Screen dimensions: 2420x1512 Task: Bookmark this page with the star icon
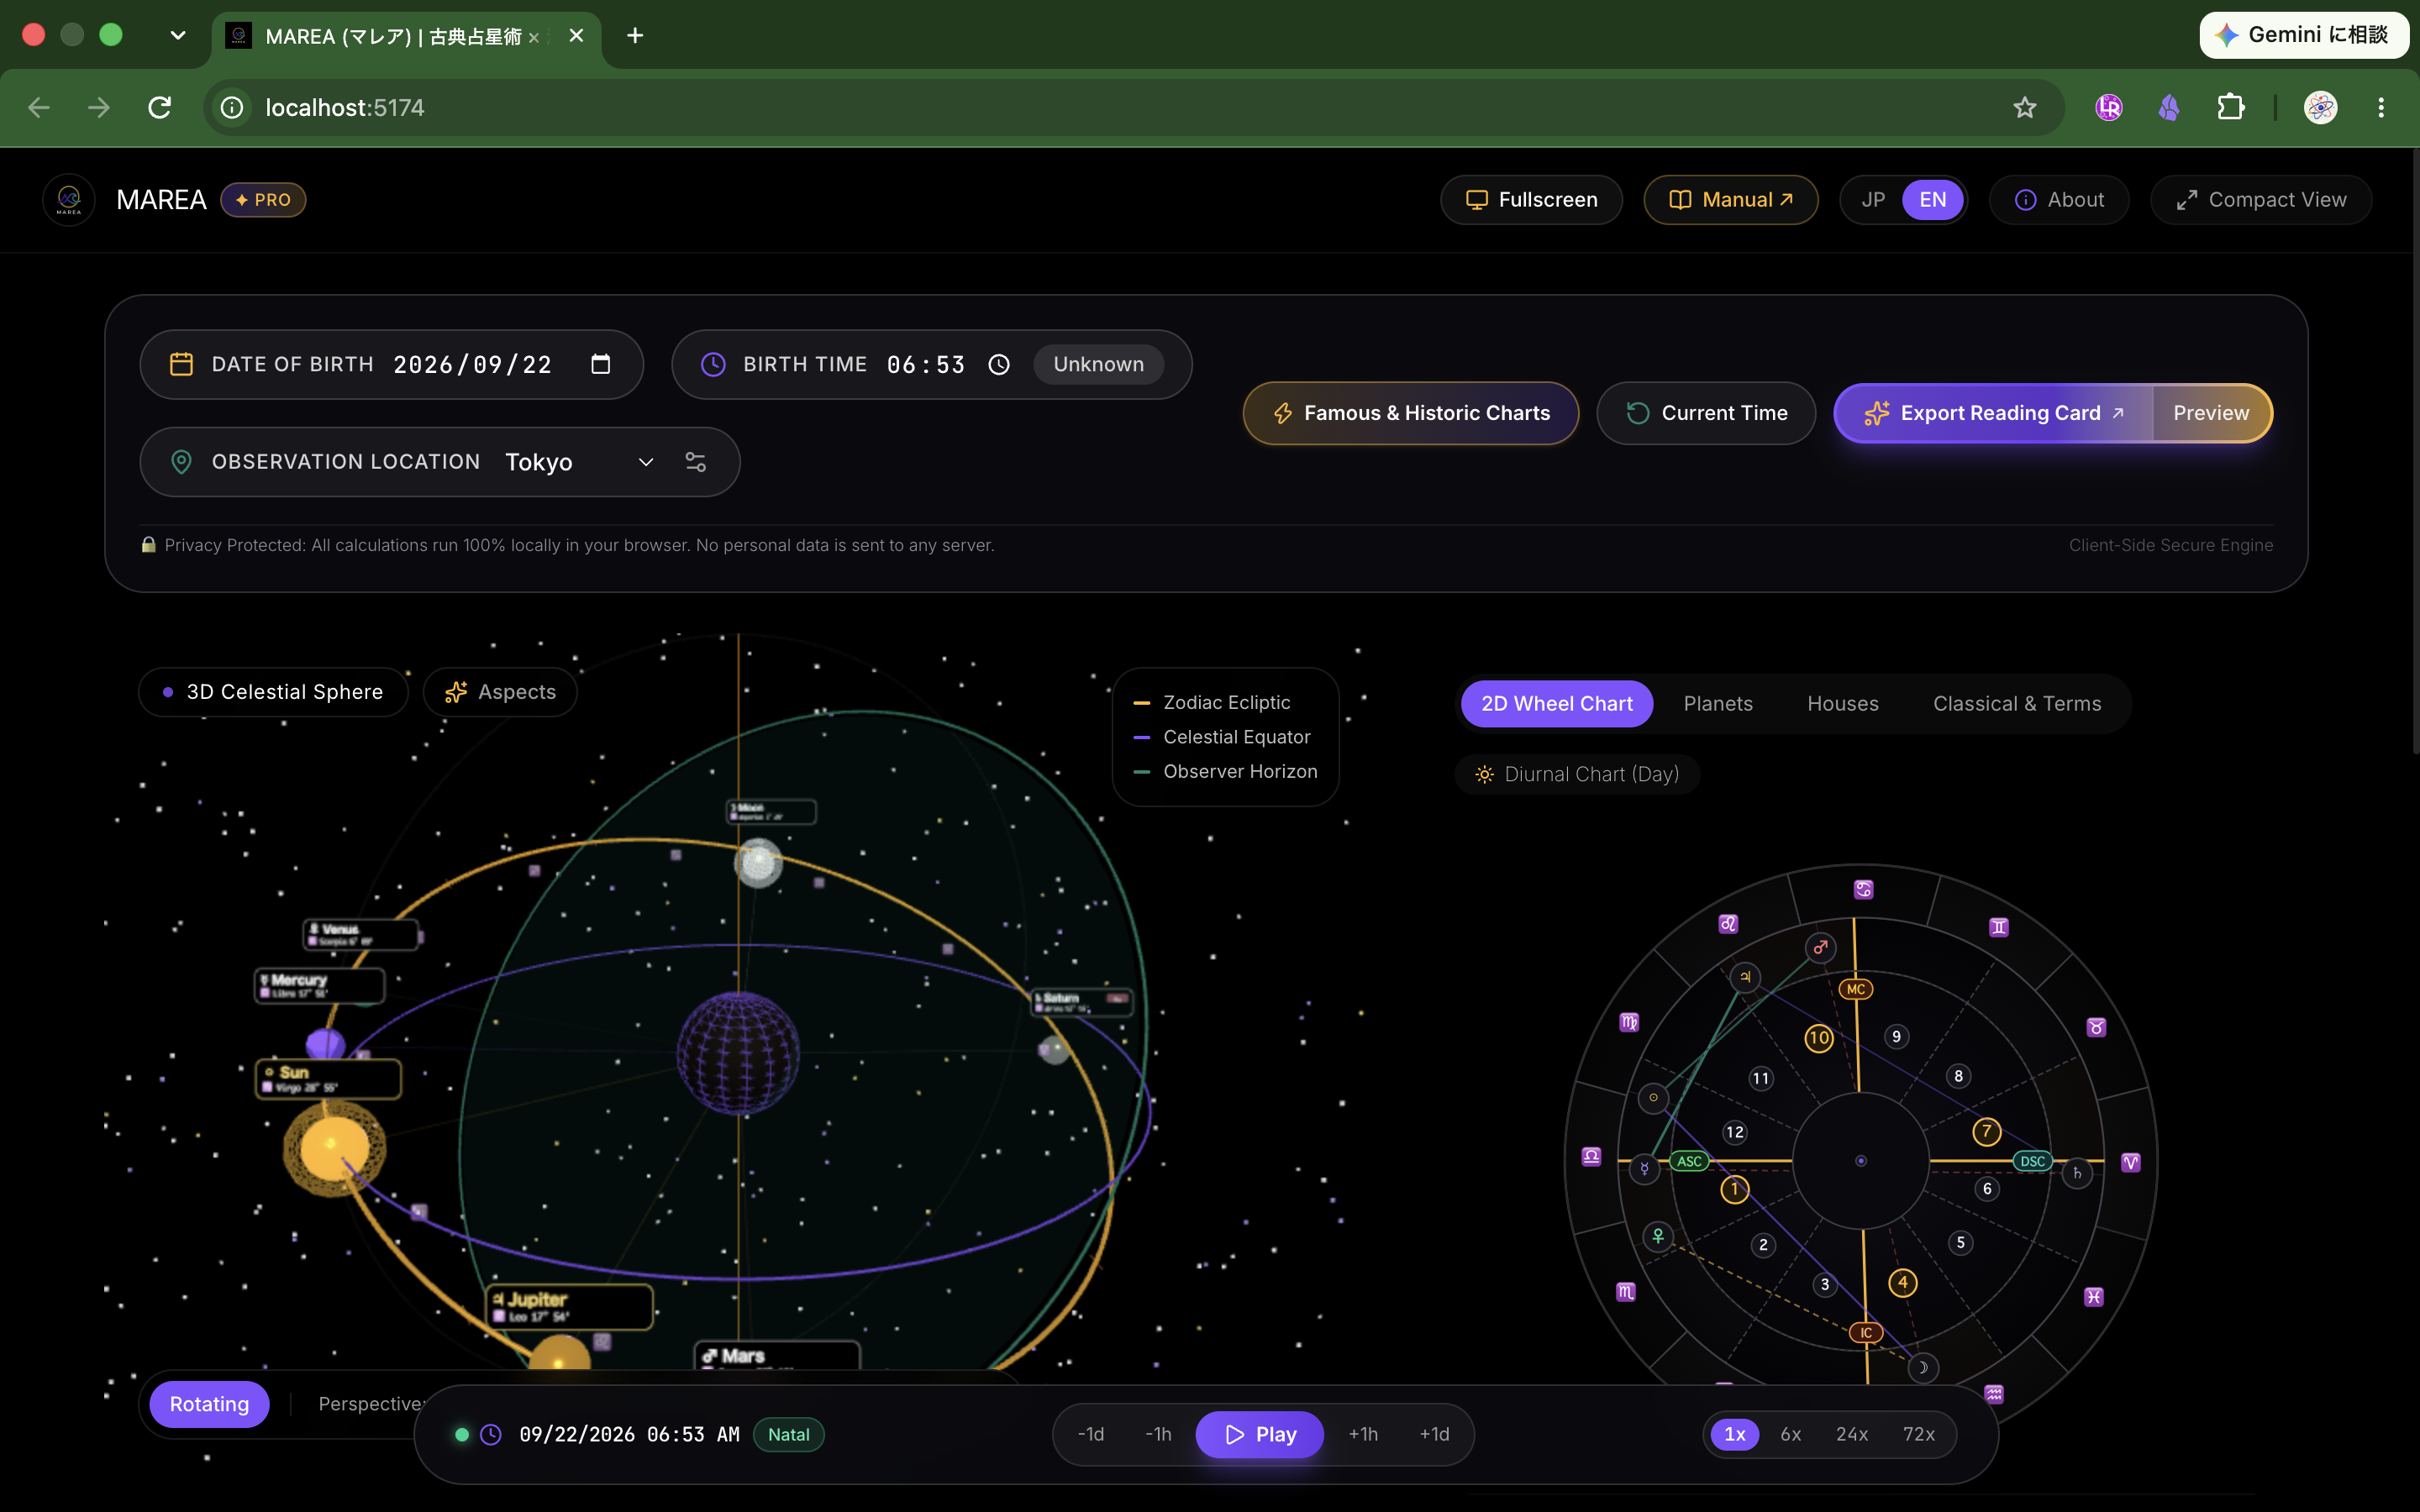[2025, 107]
